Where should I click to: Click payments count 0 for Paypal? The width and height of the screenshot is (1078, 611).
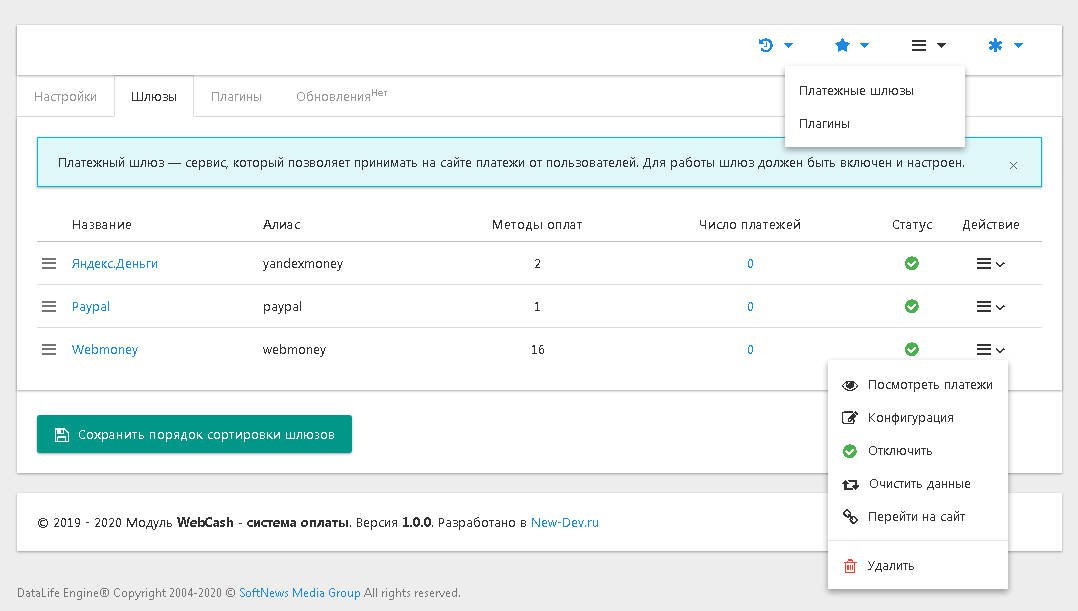click(750, 307)
